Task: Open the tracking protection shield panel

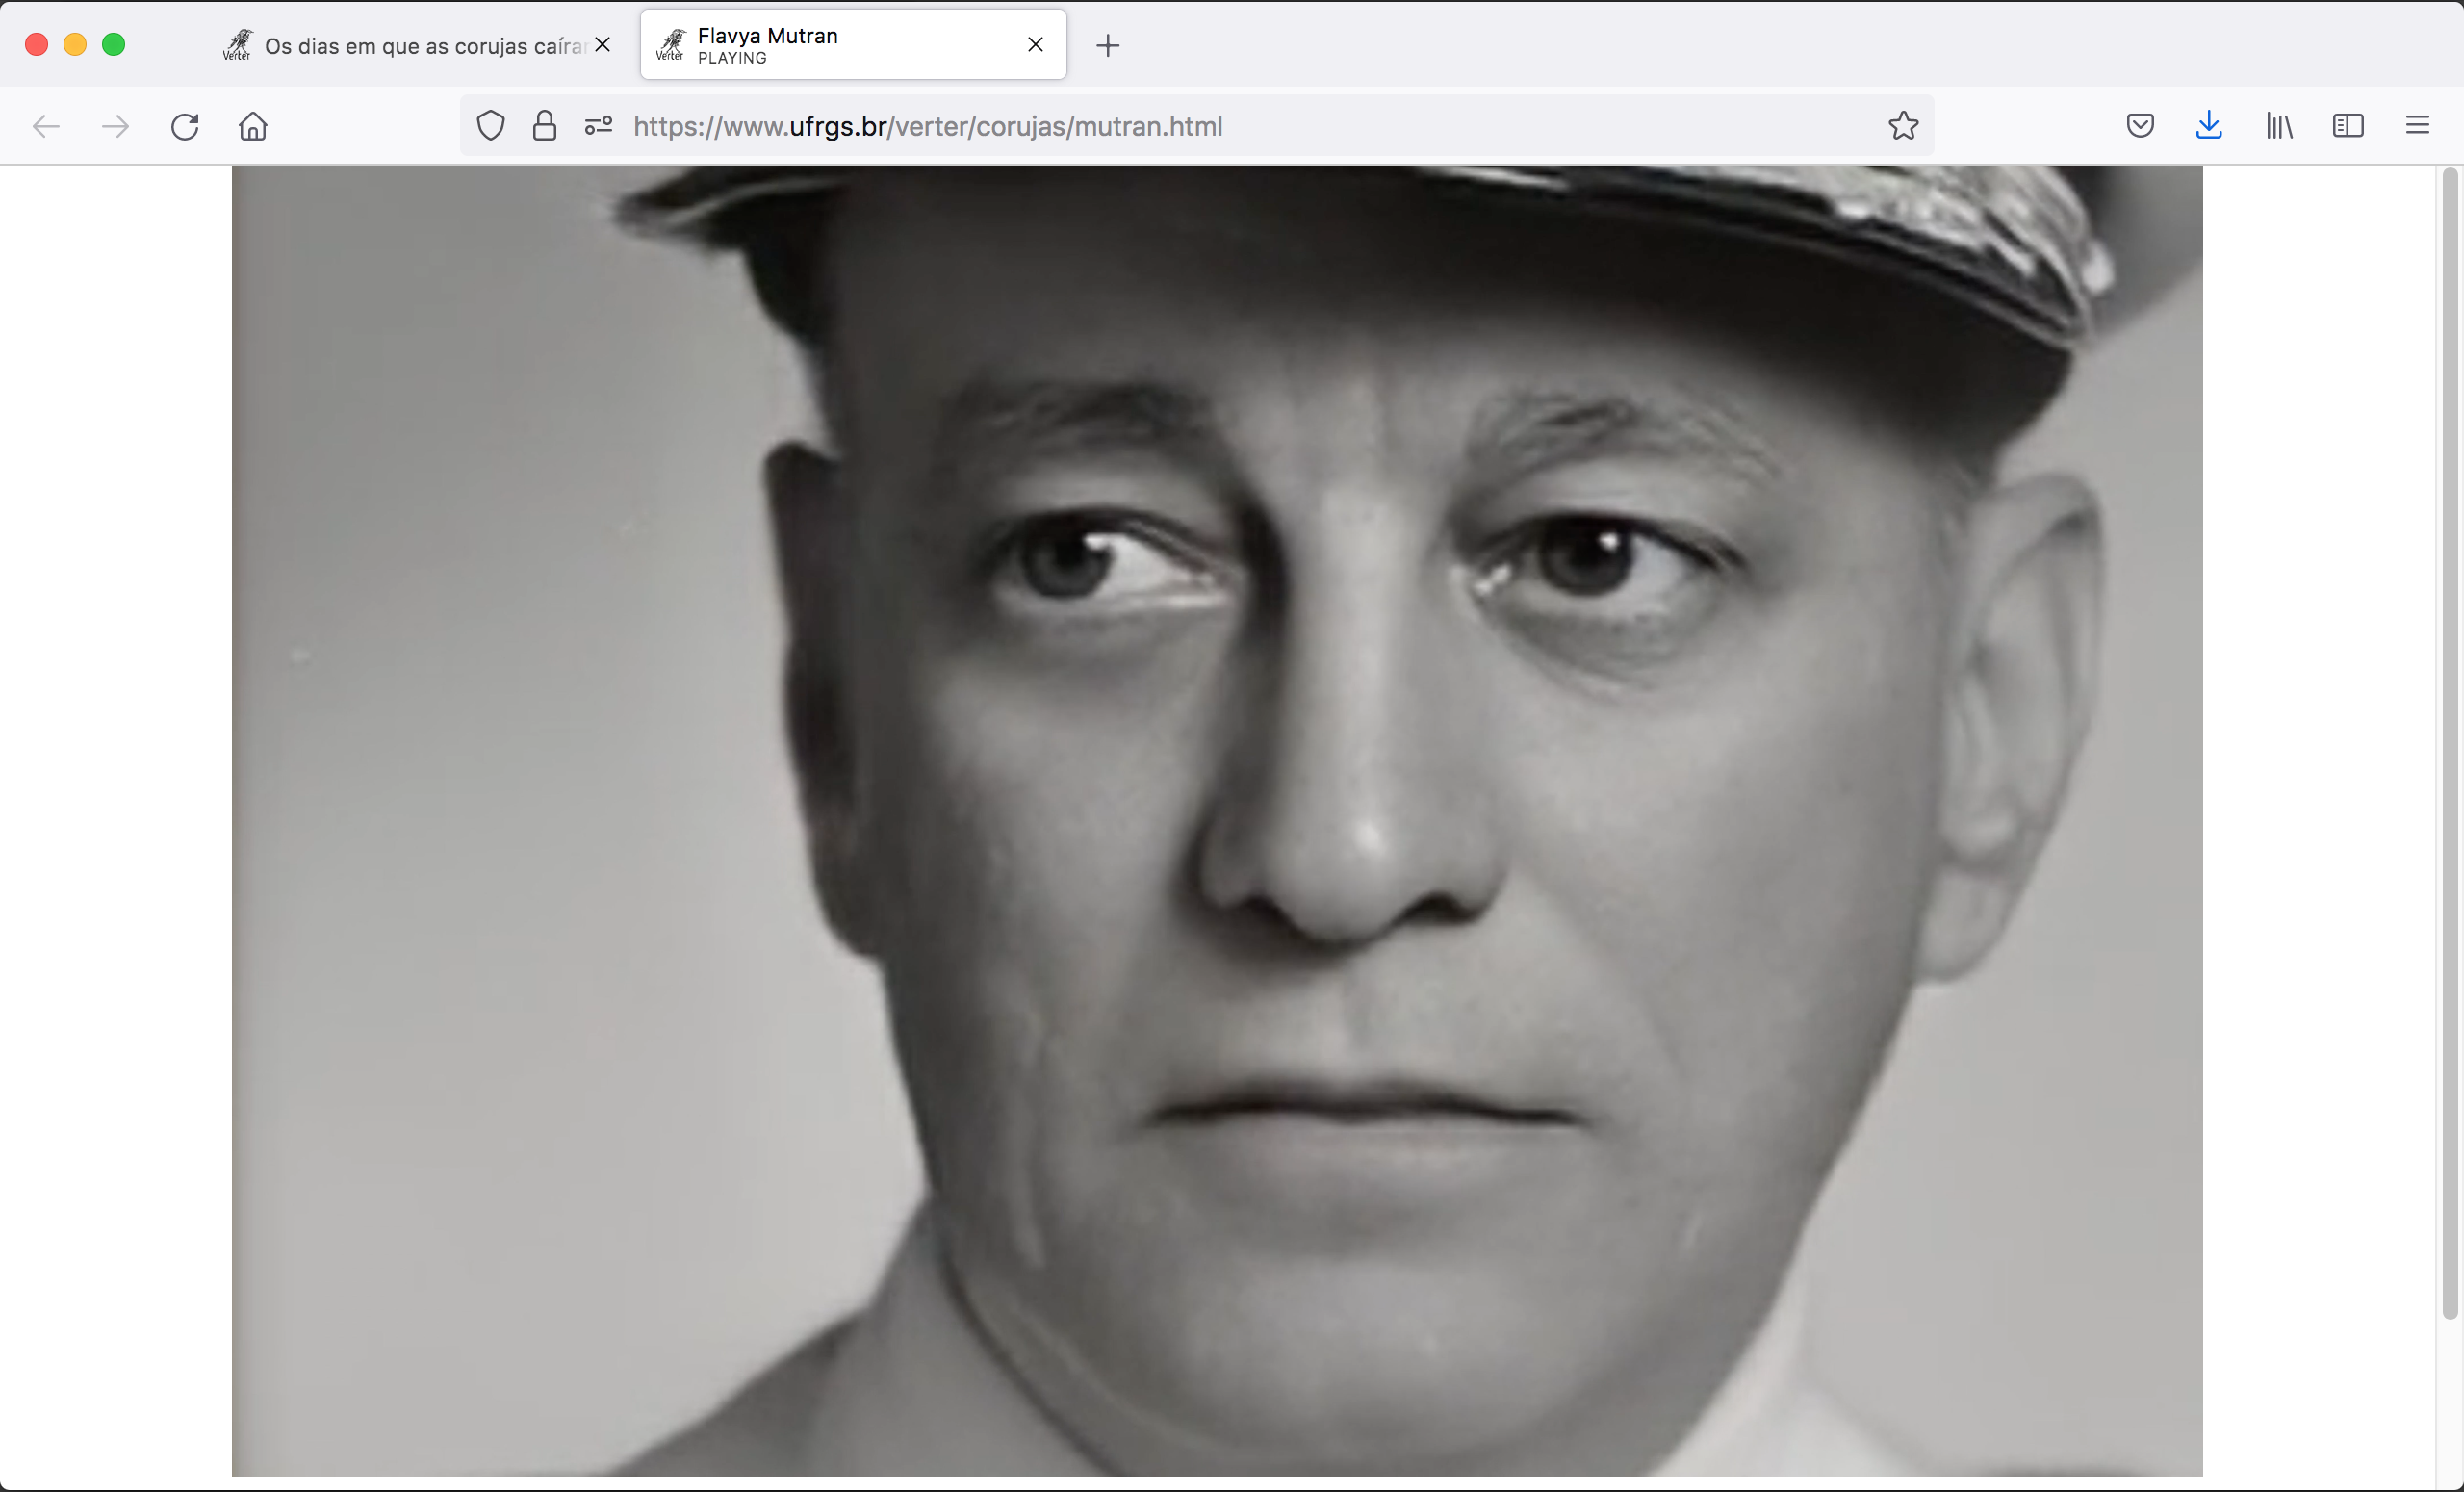Action: [x=490, y=126]
